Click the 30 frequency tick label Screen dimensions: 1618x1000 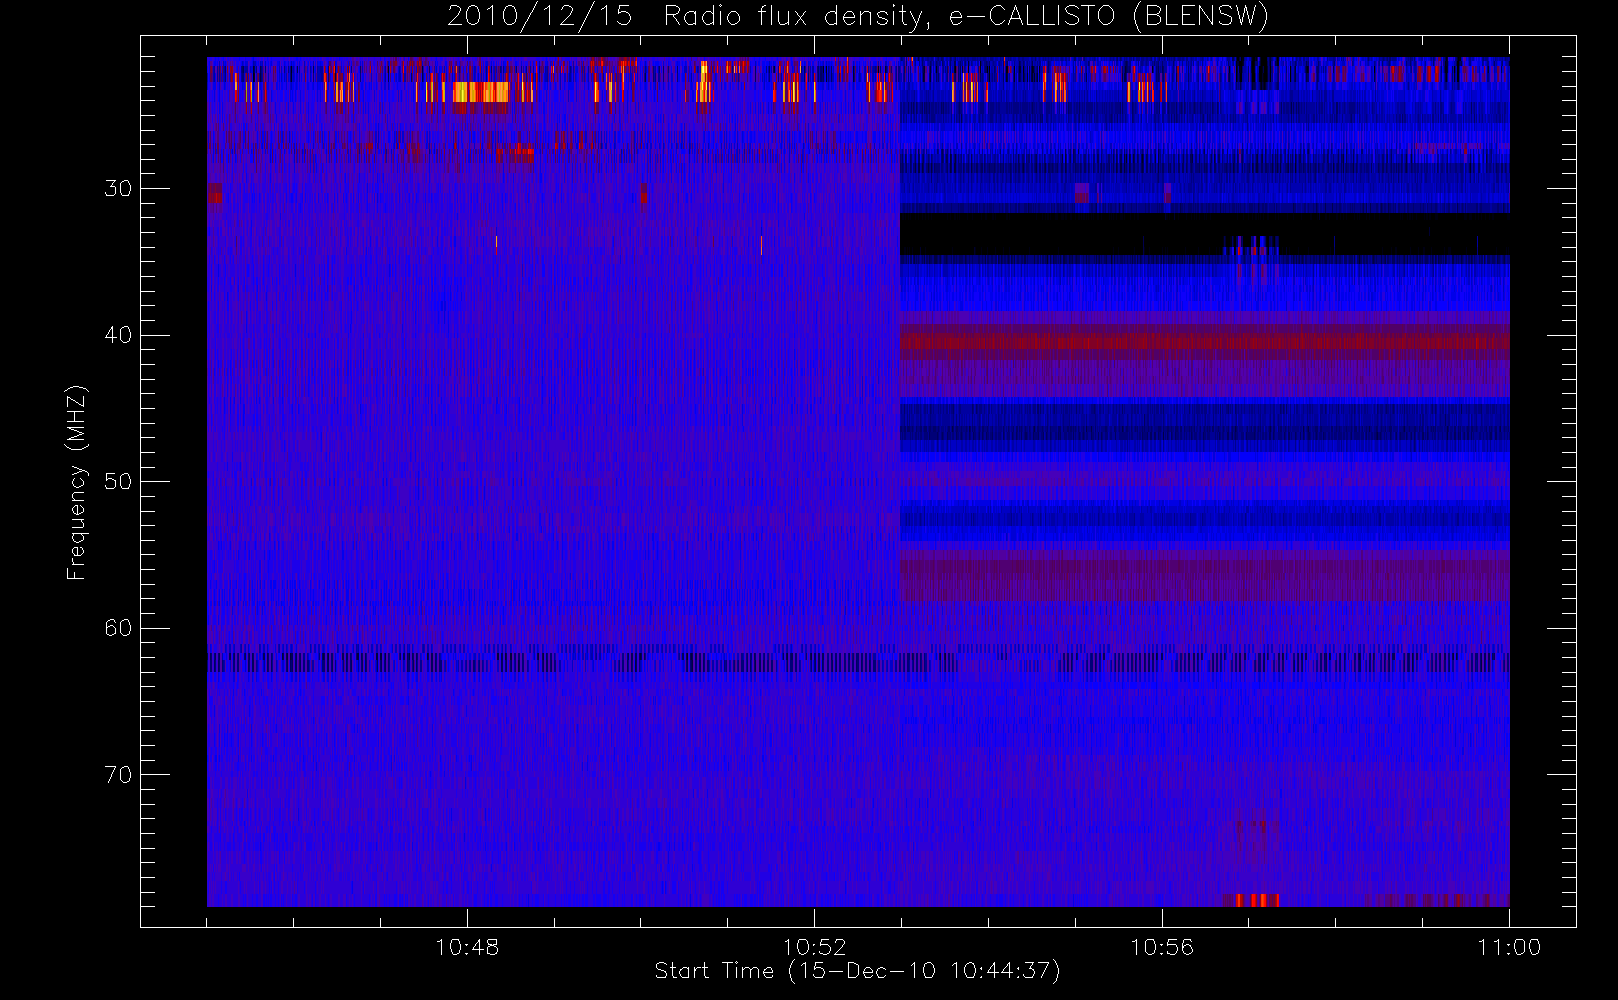(x=118, y=189)
